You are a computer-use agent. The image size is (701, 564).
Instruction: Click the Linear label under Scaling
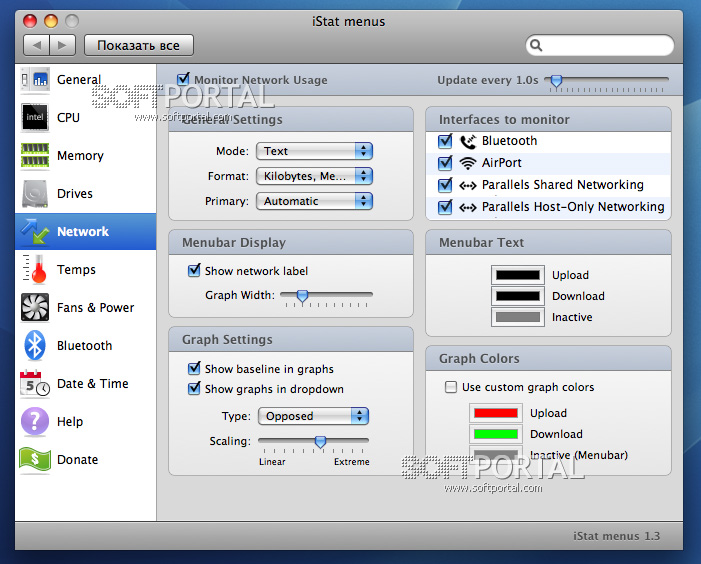[272, 462]
